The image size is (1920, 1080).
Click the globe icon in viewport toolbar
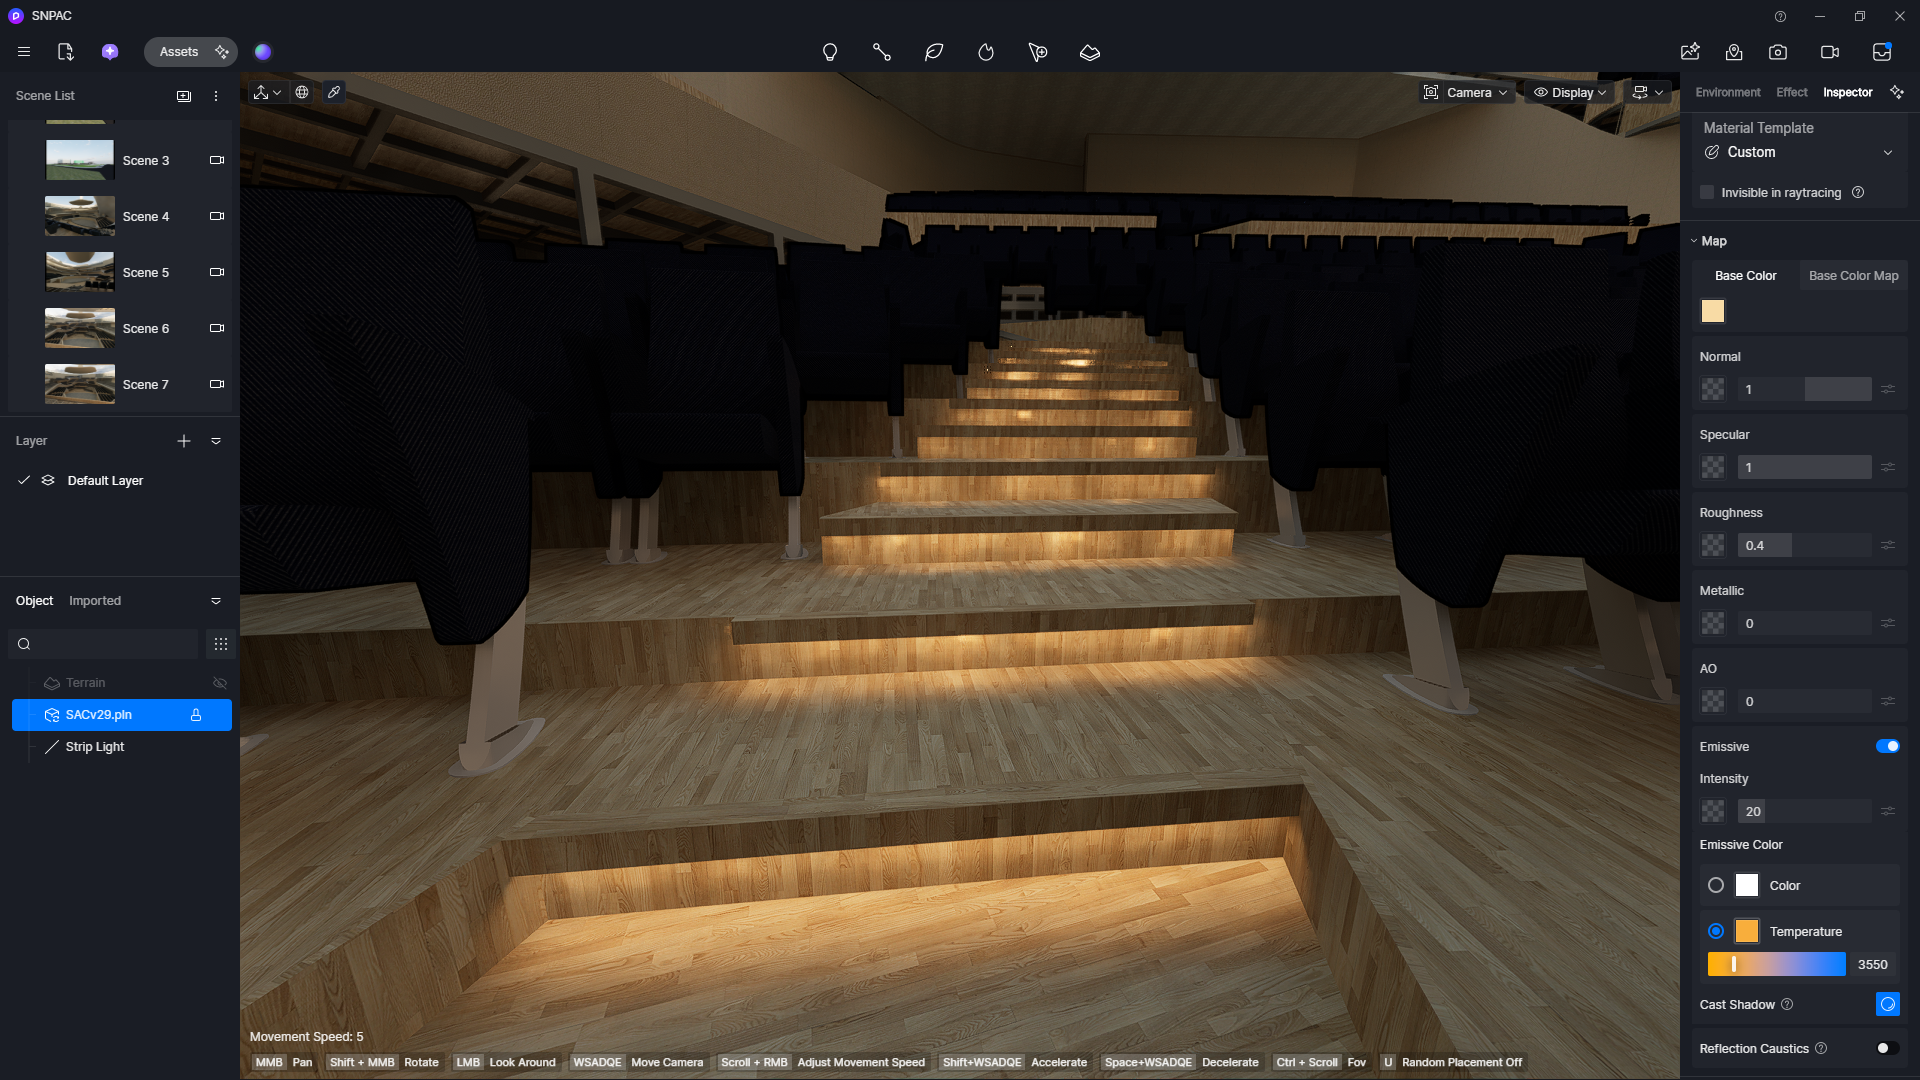tap(302, 92)
